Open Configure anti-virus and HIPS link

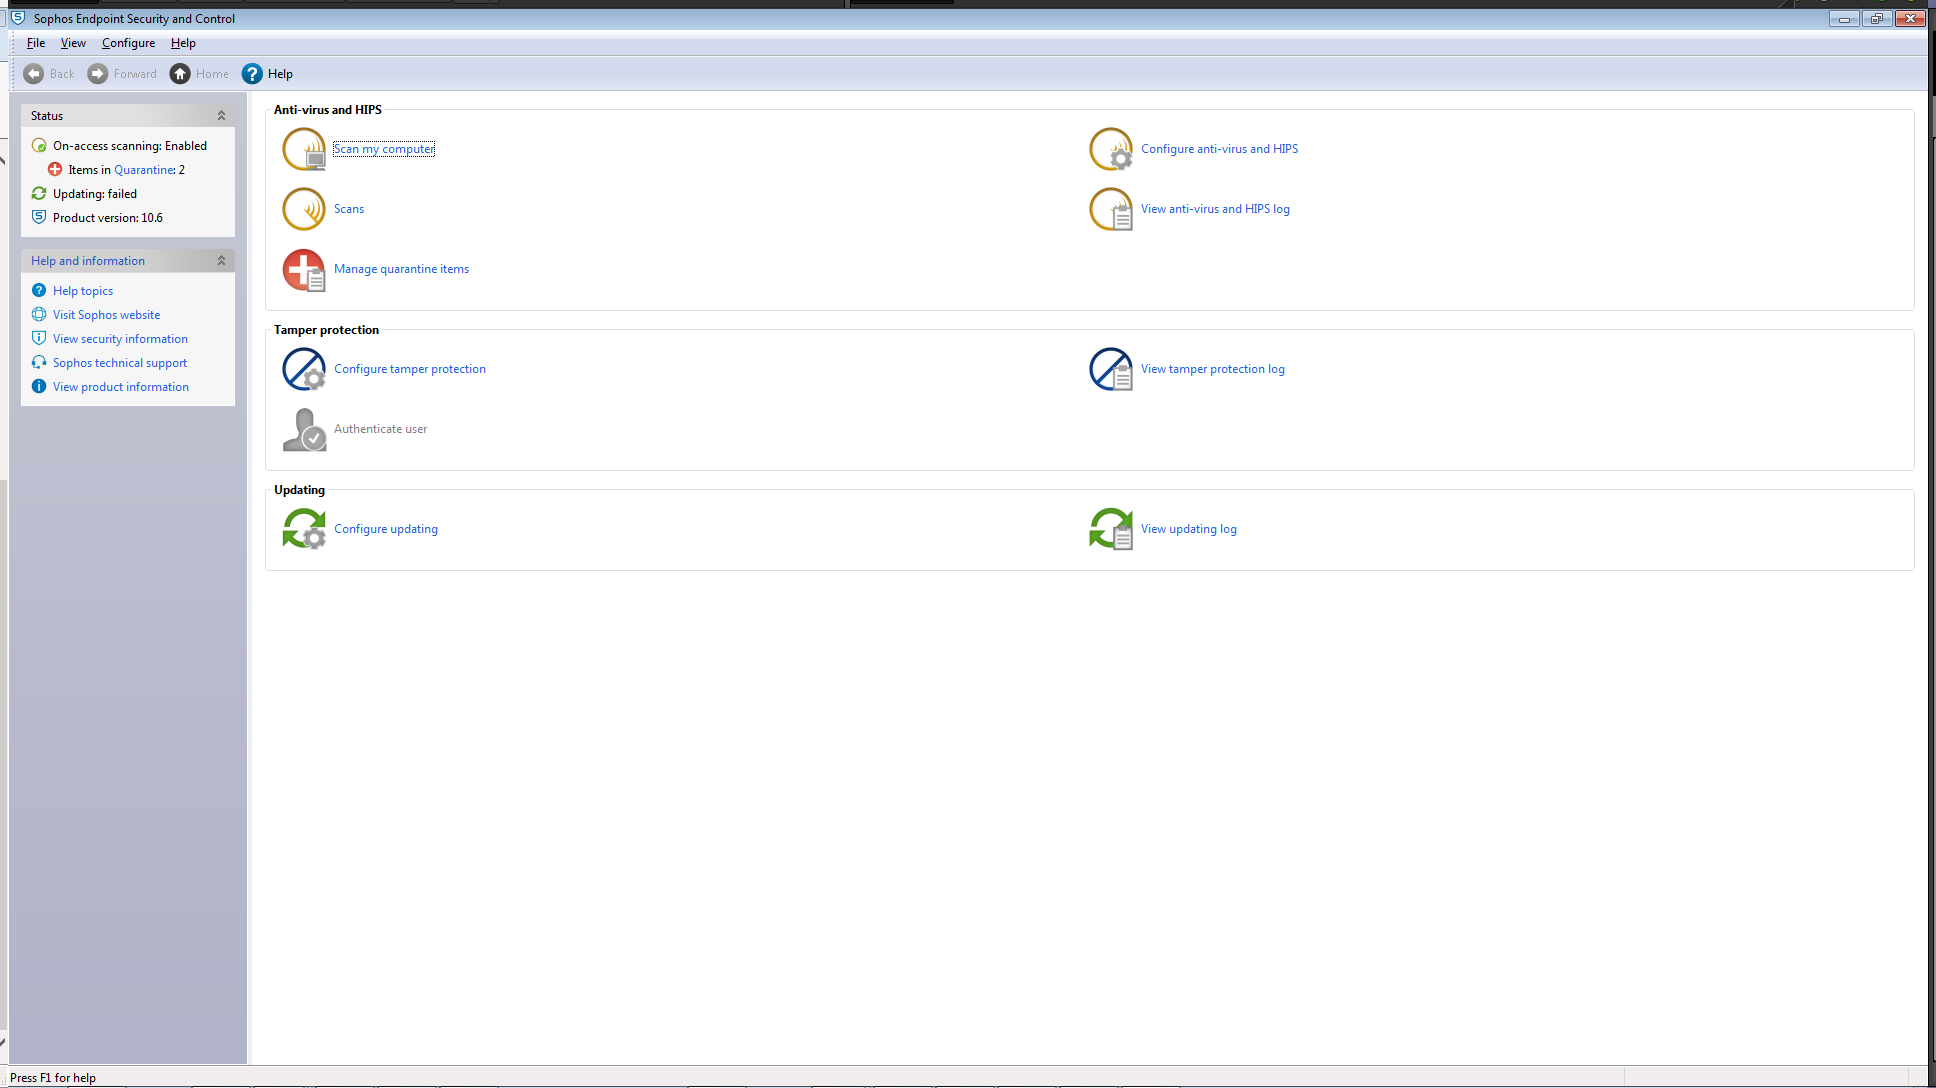click(1219, 149)
